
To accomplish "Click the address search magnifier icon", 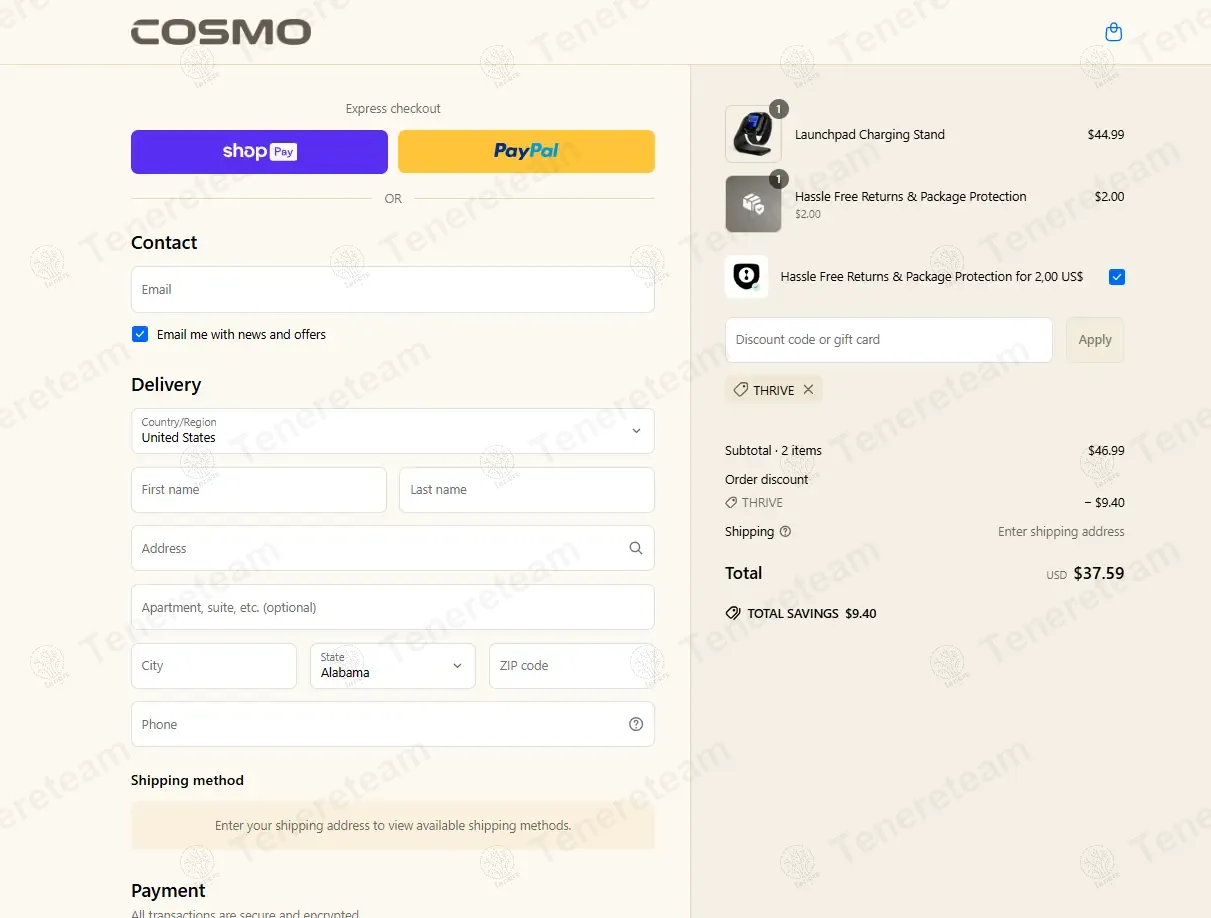I will [636, 548].
